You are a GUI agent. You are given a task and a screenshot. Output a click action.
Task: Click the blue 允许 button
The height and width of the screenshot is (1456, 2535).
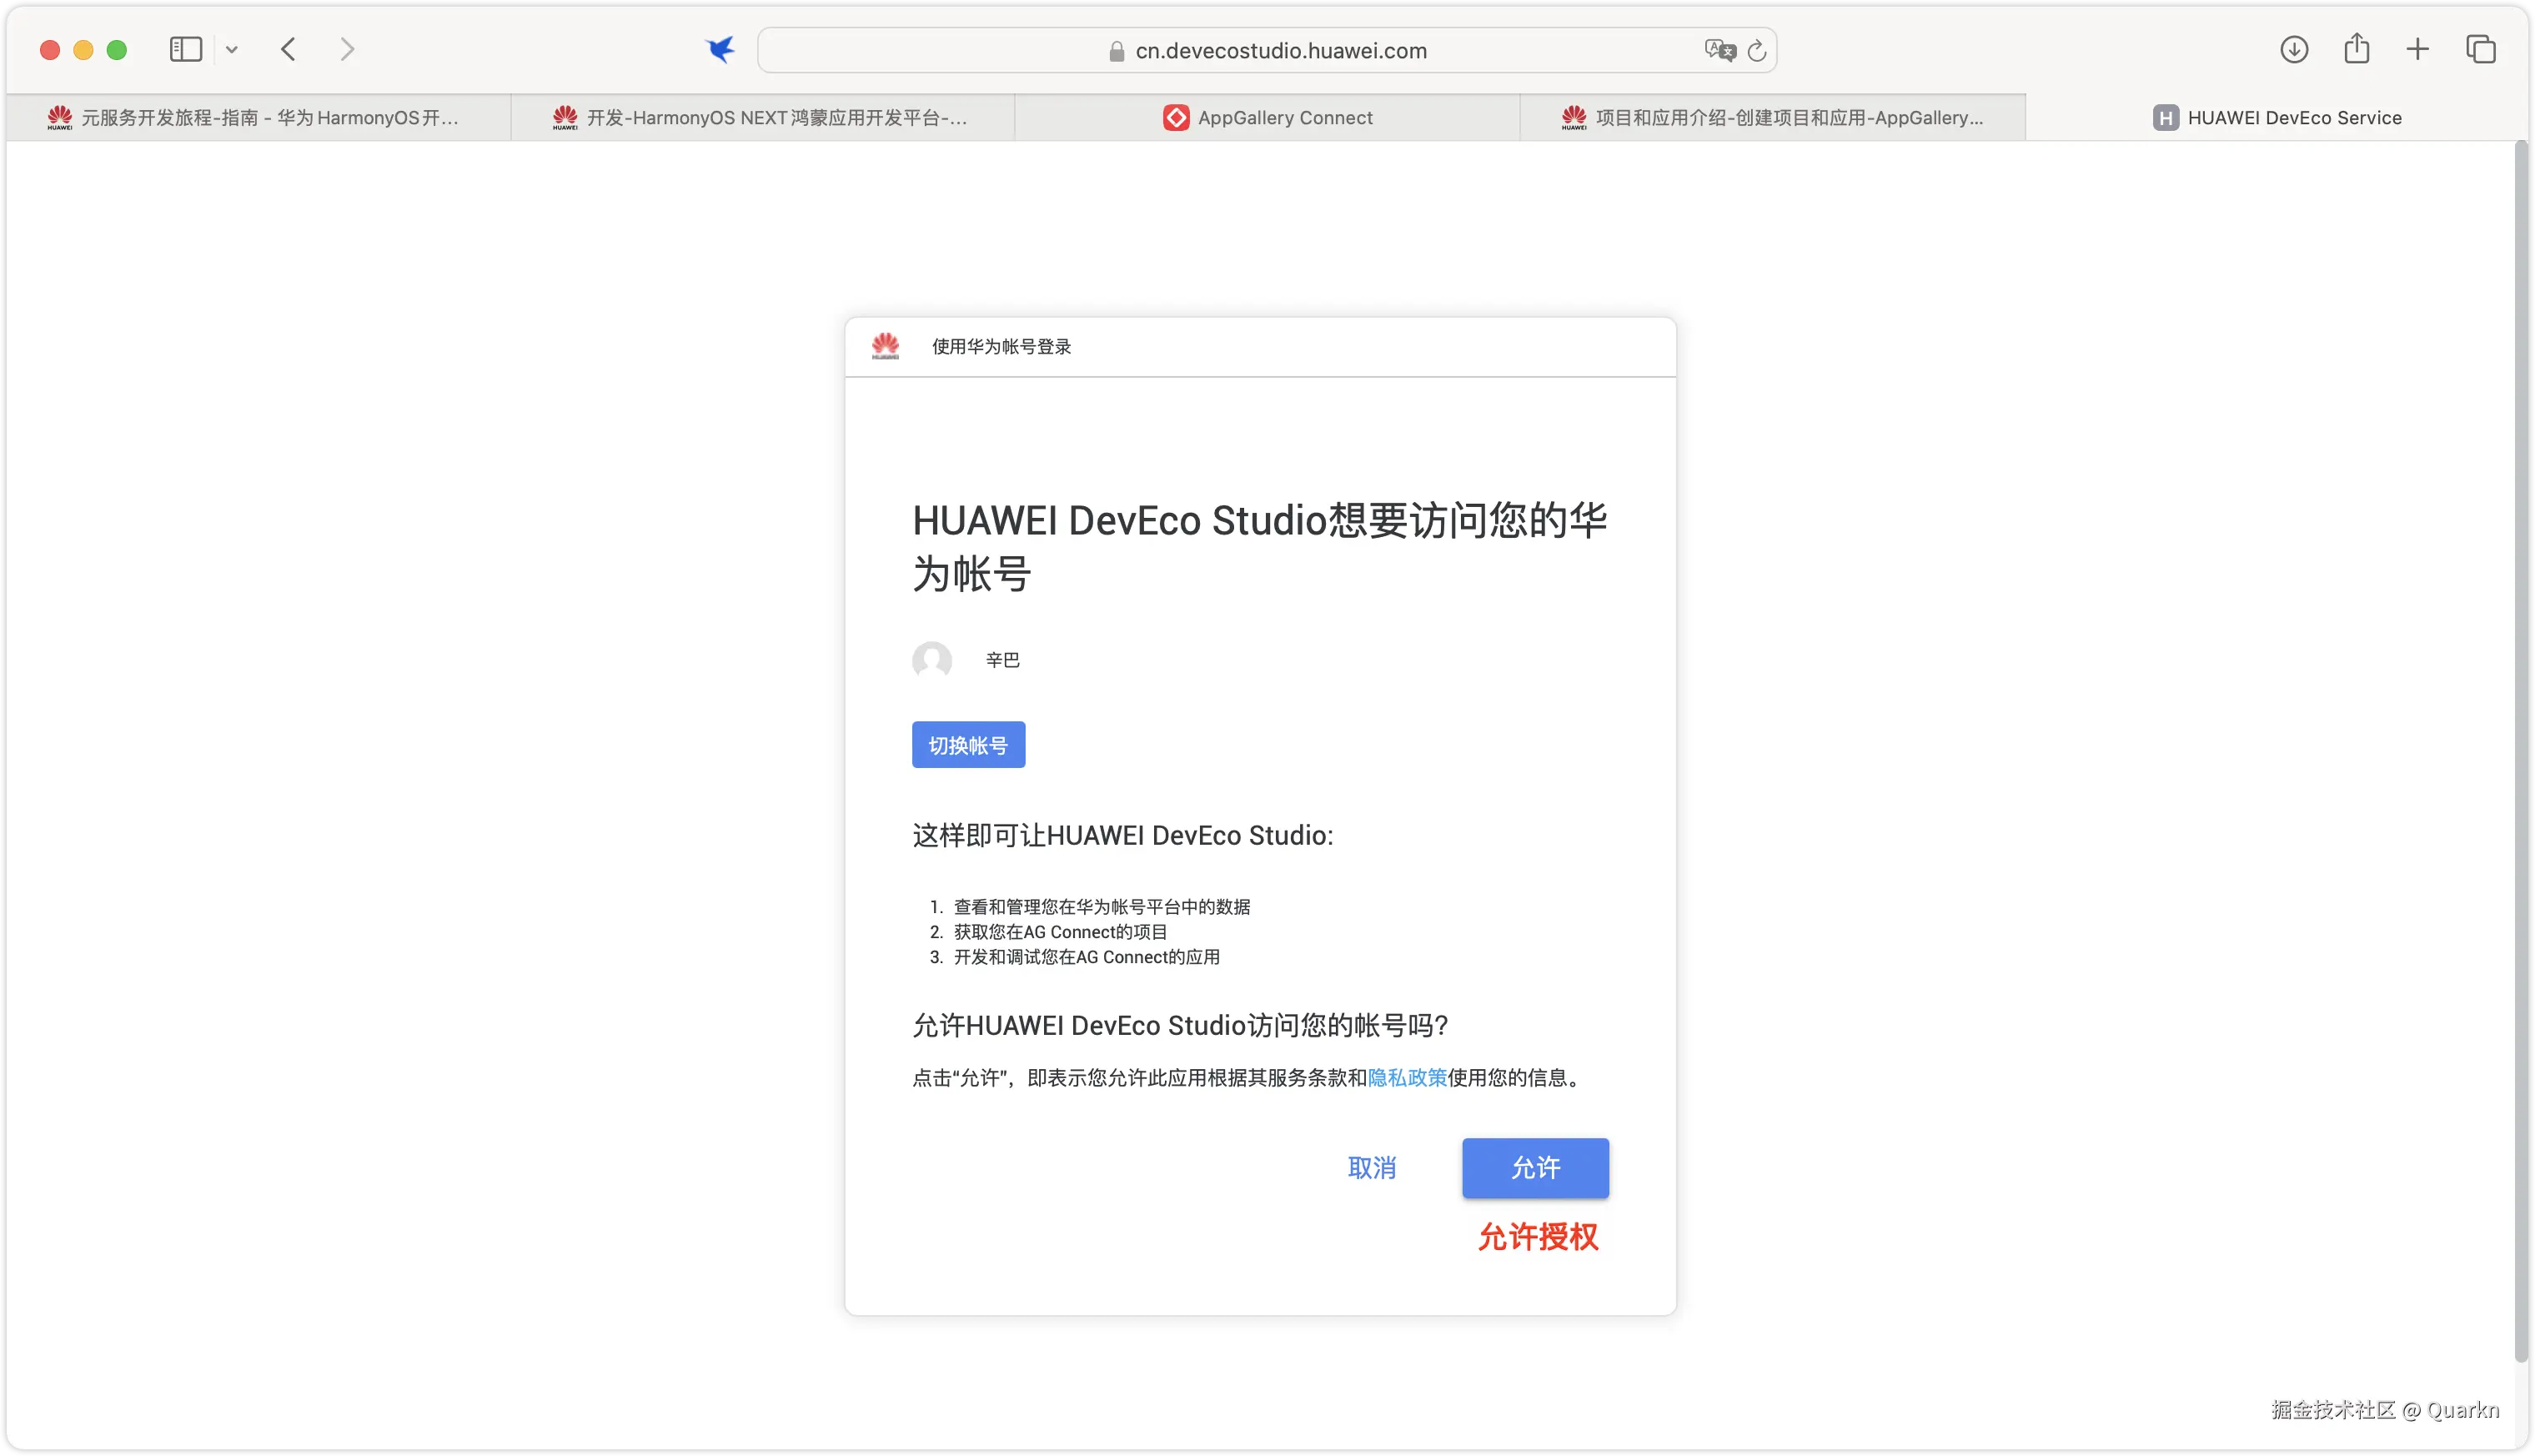(x=1535, y=1168)
